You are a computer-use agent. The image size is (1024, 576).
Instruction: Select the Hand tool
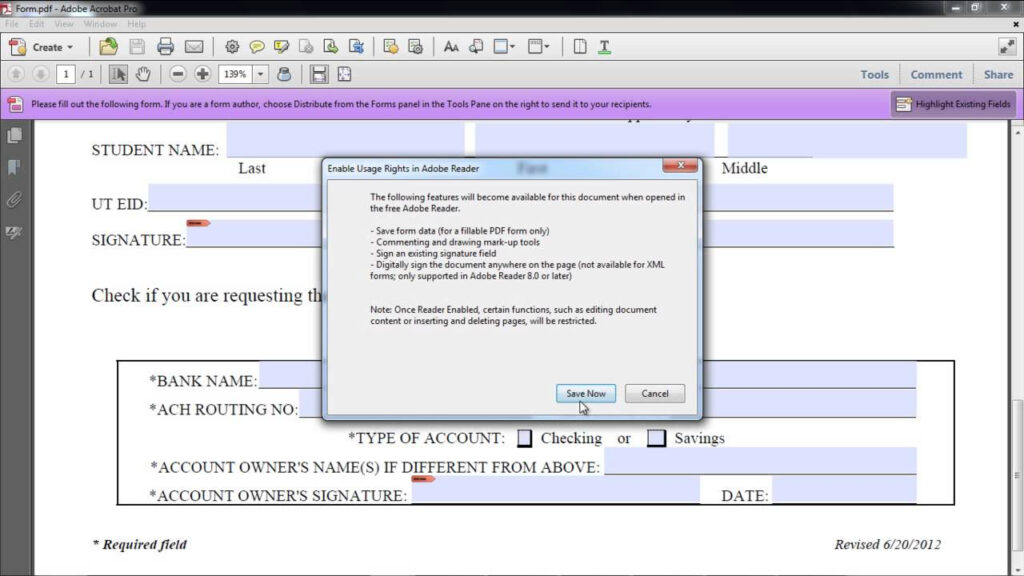tap(145, 73)
